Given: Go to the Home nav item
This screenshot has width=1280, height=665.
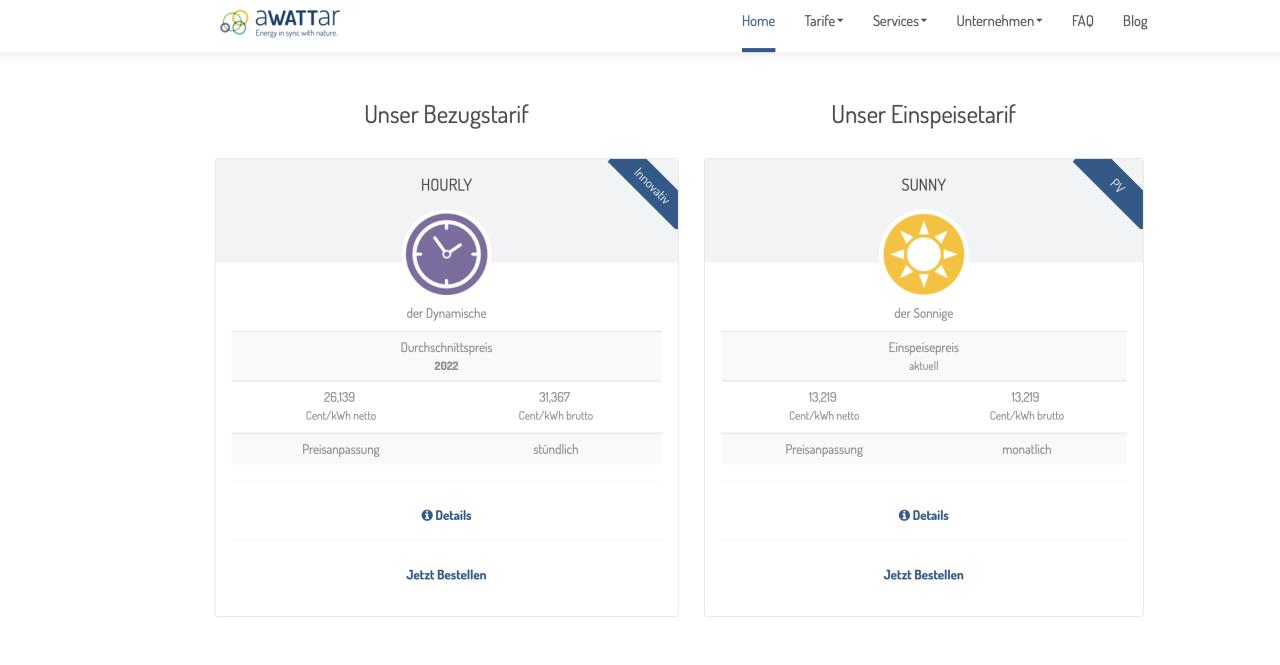Looking at the screenshot, I should [758, 21].
